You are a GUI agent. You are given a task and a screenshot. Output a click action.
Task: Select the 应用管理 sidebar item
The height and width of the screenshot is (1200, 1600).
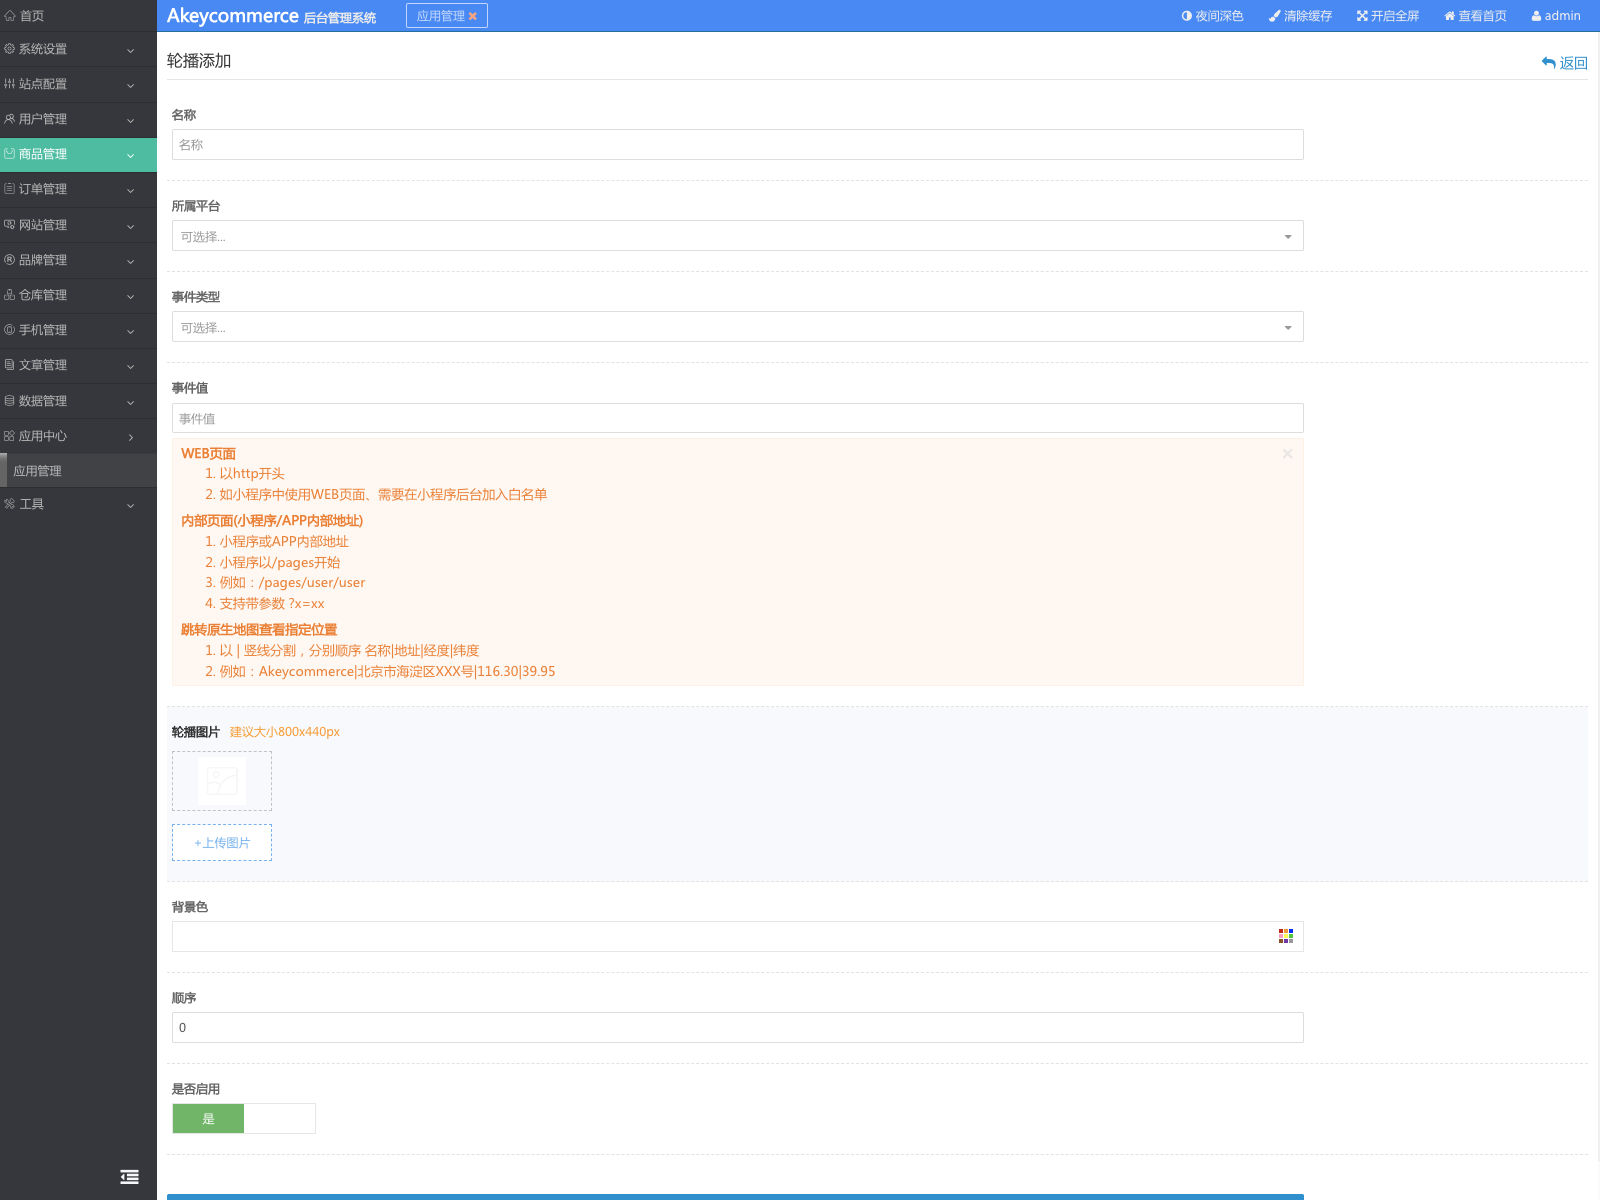click(x=38, y=471)
